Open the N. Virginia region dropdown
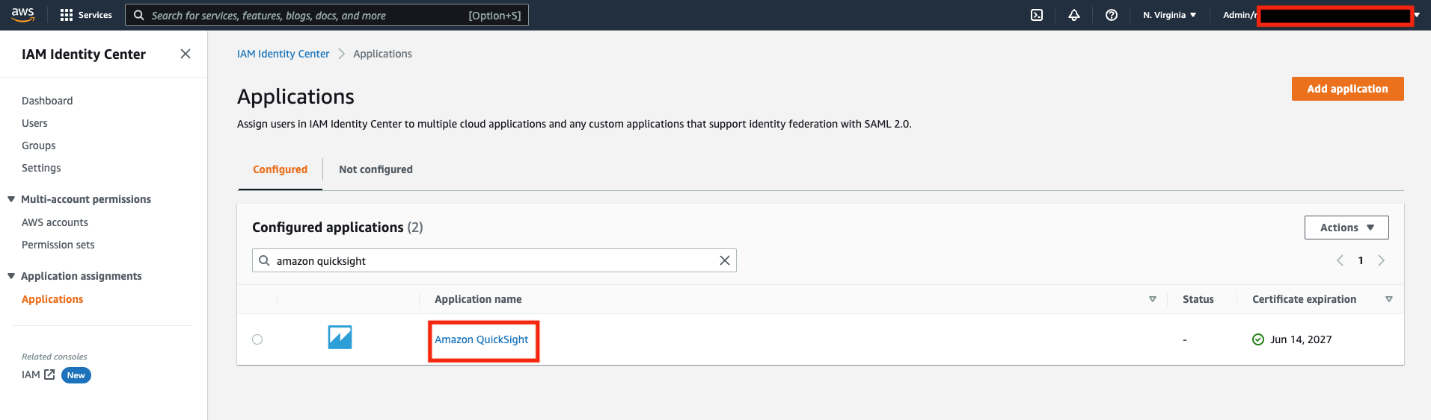The height and width of the screenshot is (420, 1431). 1170,15
